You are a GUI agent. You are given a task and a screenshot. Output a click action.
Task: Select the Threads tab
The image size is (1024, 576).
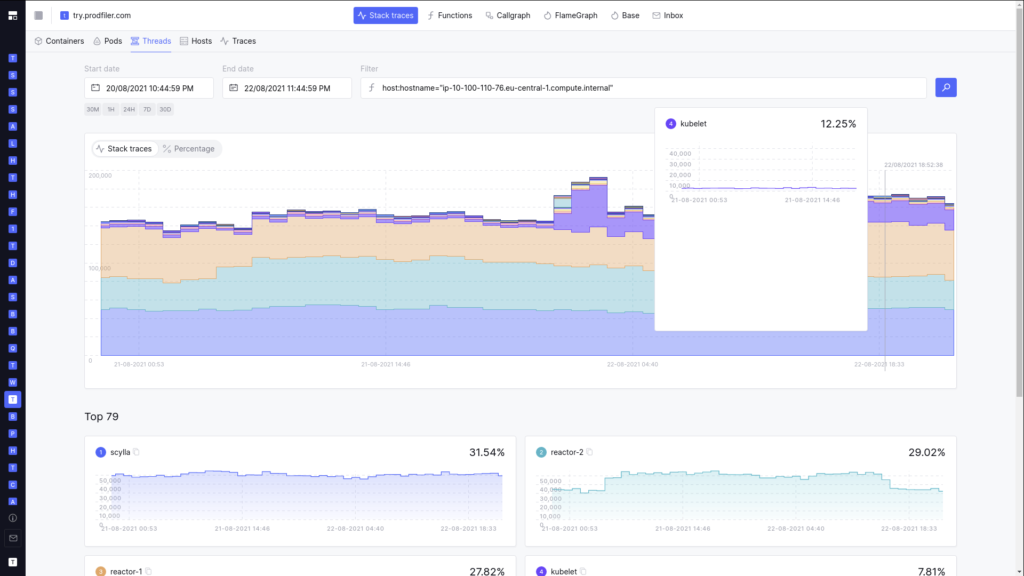coord(150,41)
